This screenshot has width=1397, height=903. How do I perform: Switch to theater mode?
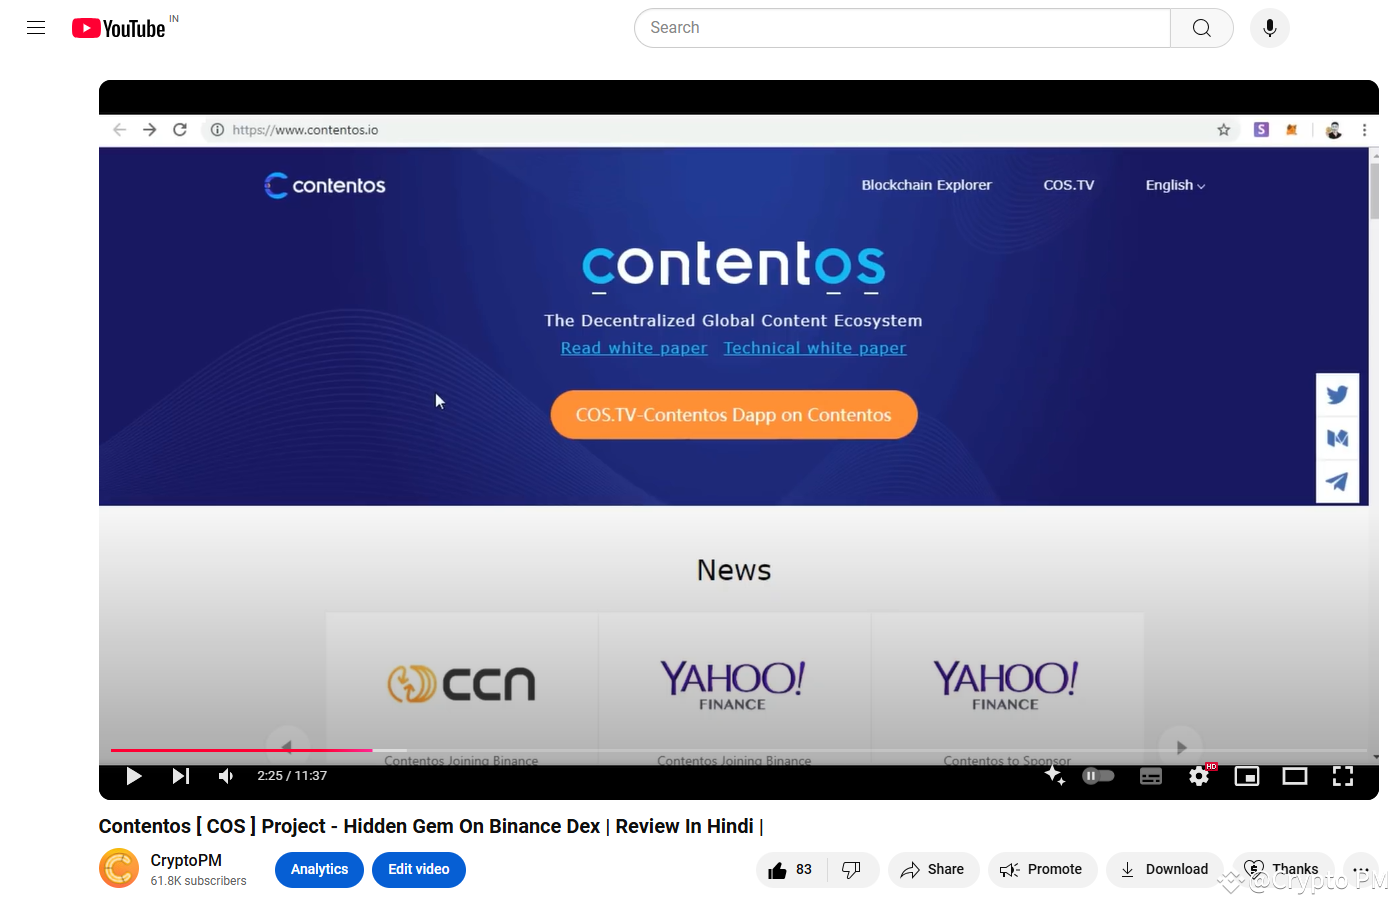pos(1295,776)
